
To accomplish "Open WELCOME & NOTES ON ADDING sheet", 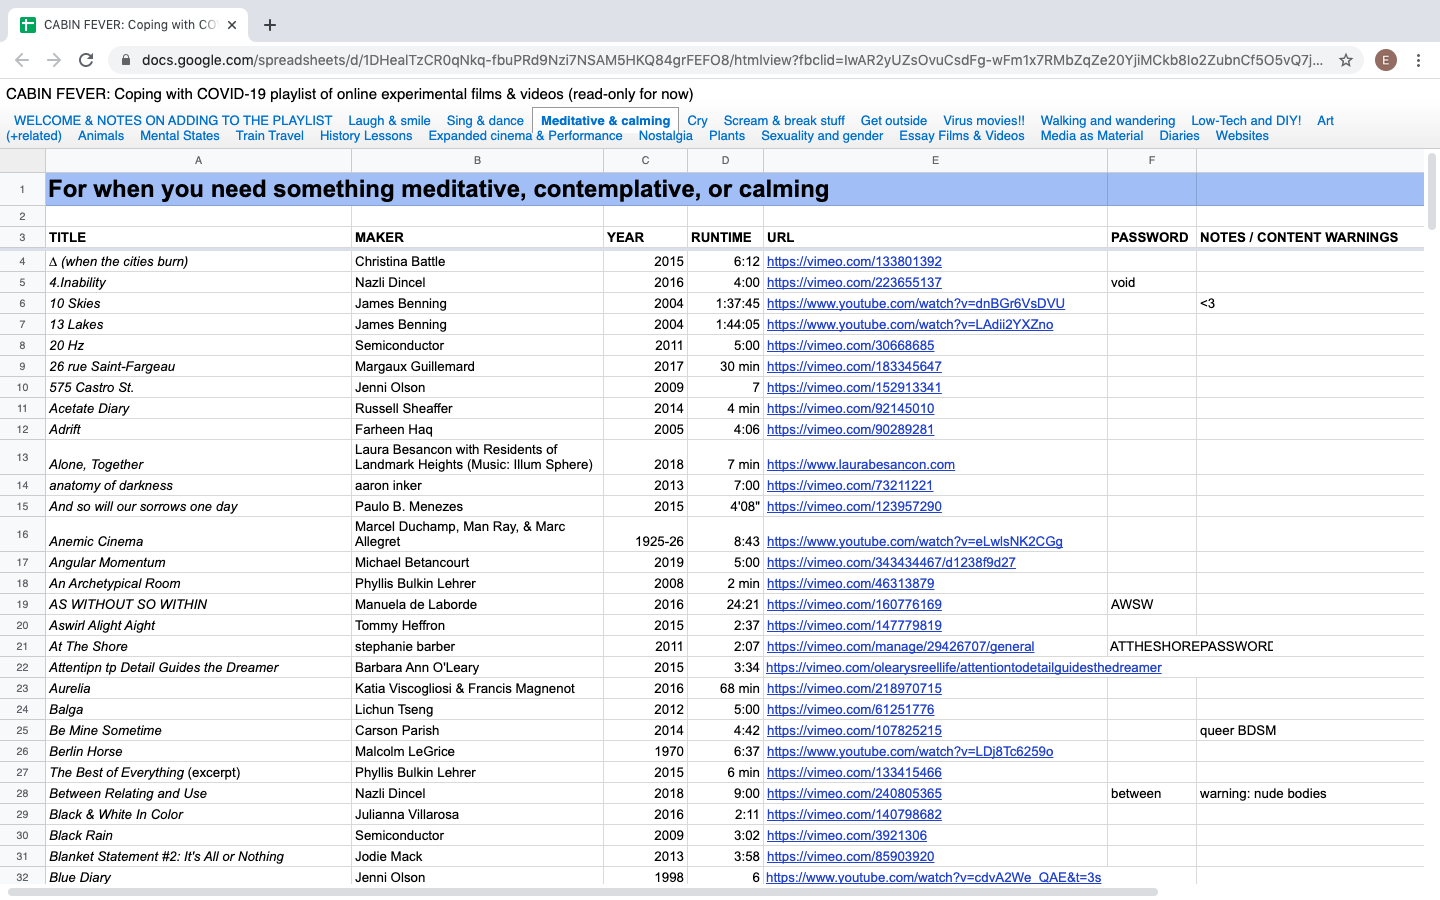I will click(173, 120).
